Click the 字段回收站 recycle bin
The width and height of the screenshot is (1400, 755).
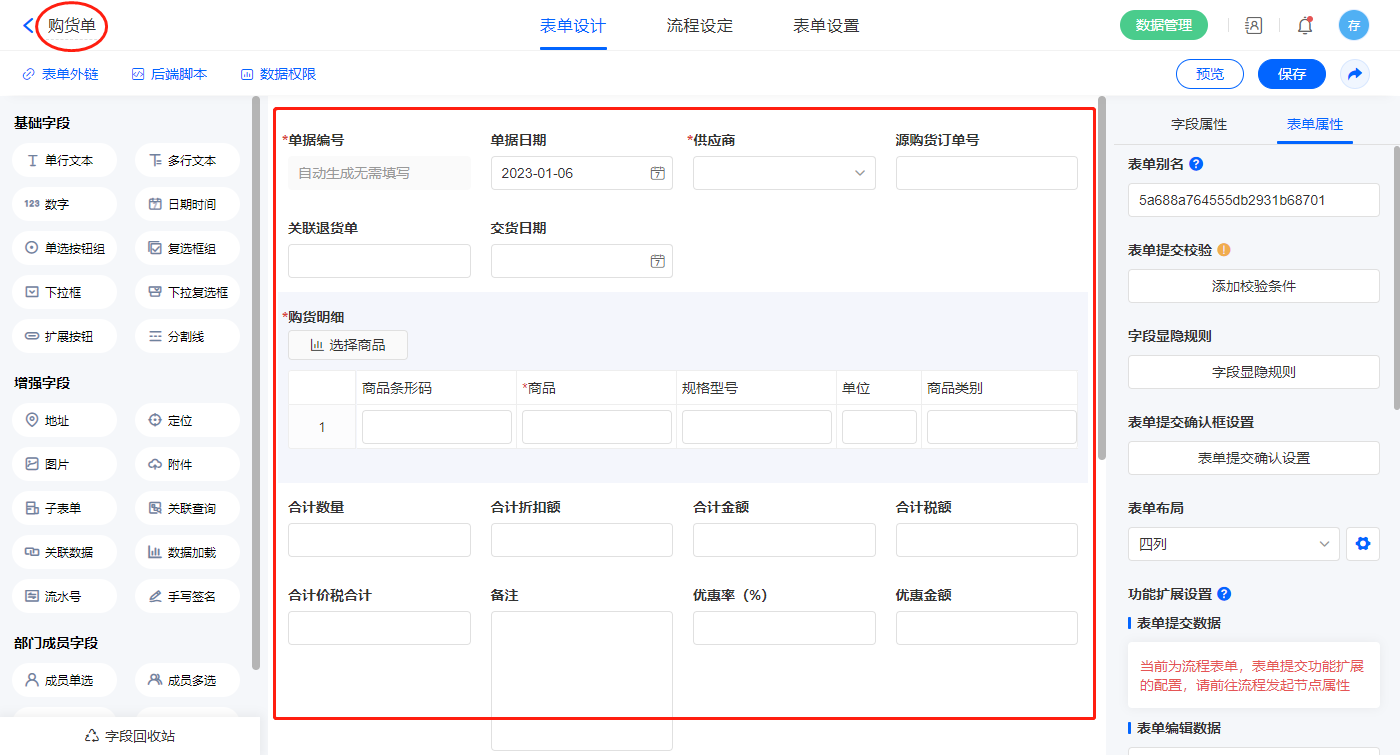pos(130,736)
